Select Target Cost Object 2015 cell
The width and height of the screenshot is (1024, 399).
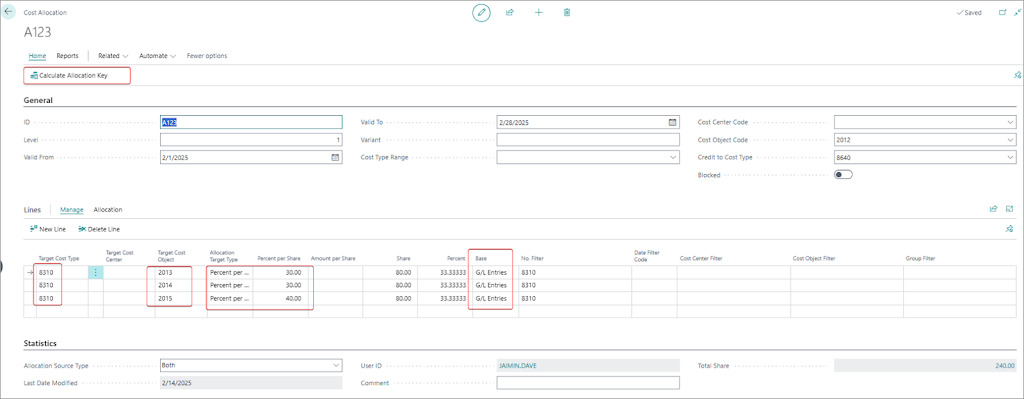point(180,298)
